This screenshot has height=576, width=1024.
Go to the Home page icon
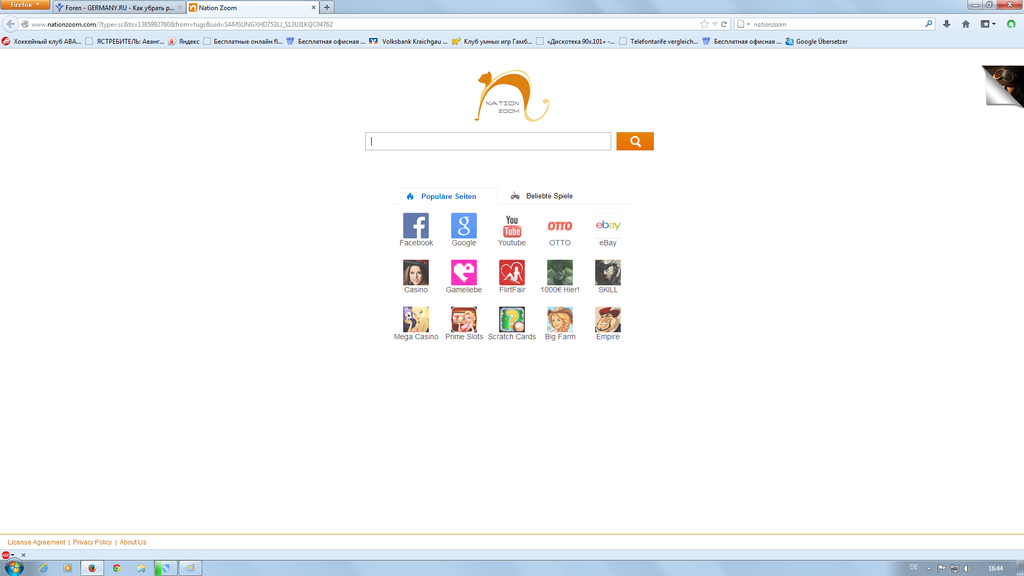pyautogui.click(x=966, y=24)
